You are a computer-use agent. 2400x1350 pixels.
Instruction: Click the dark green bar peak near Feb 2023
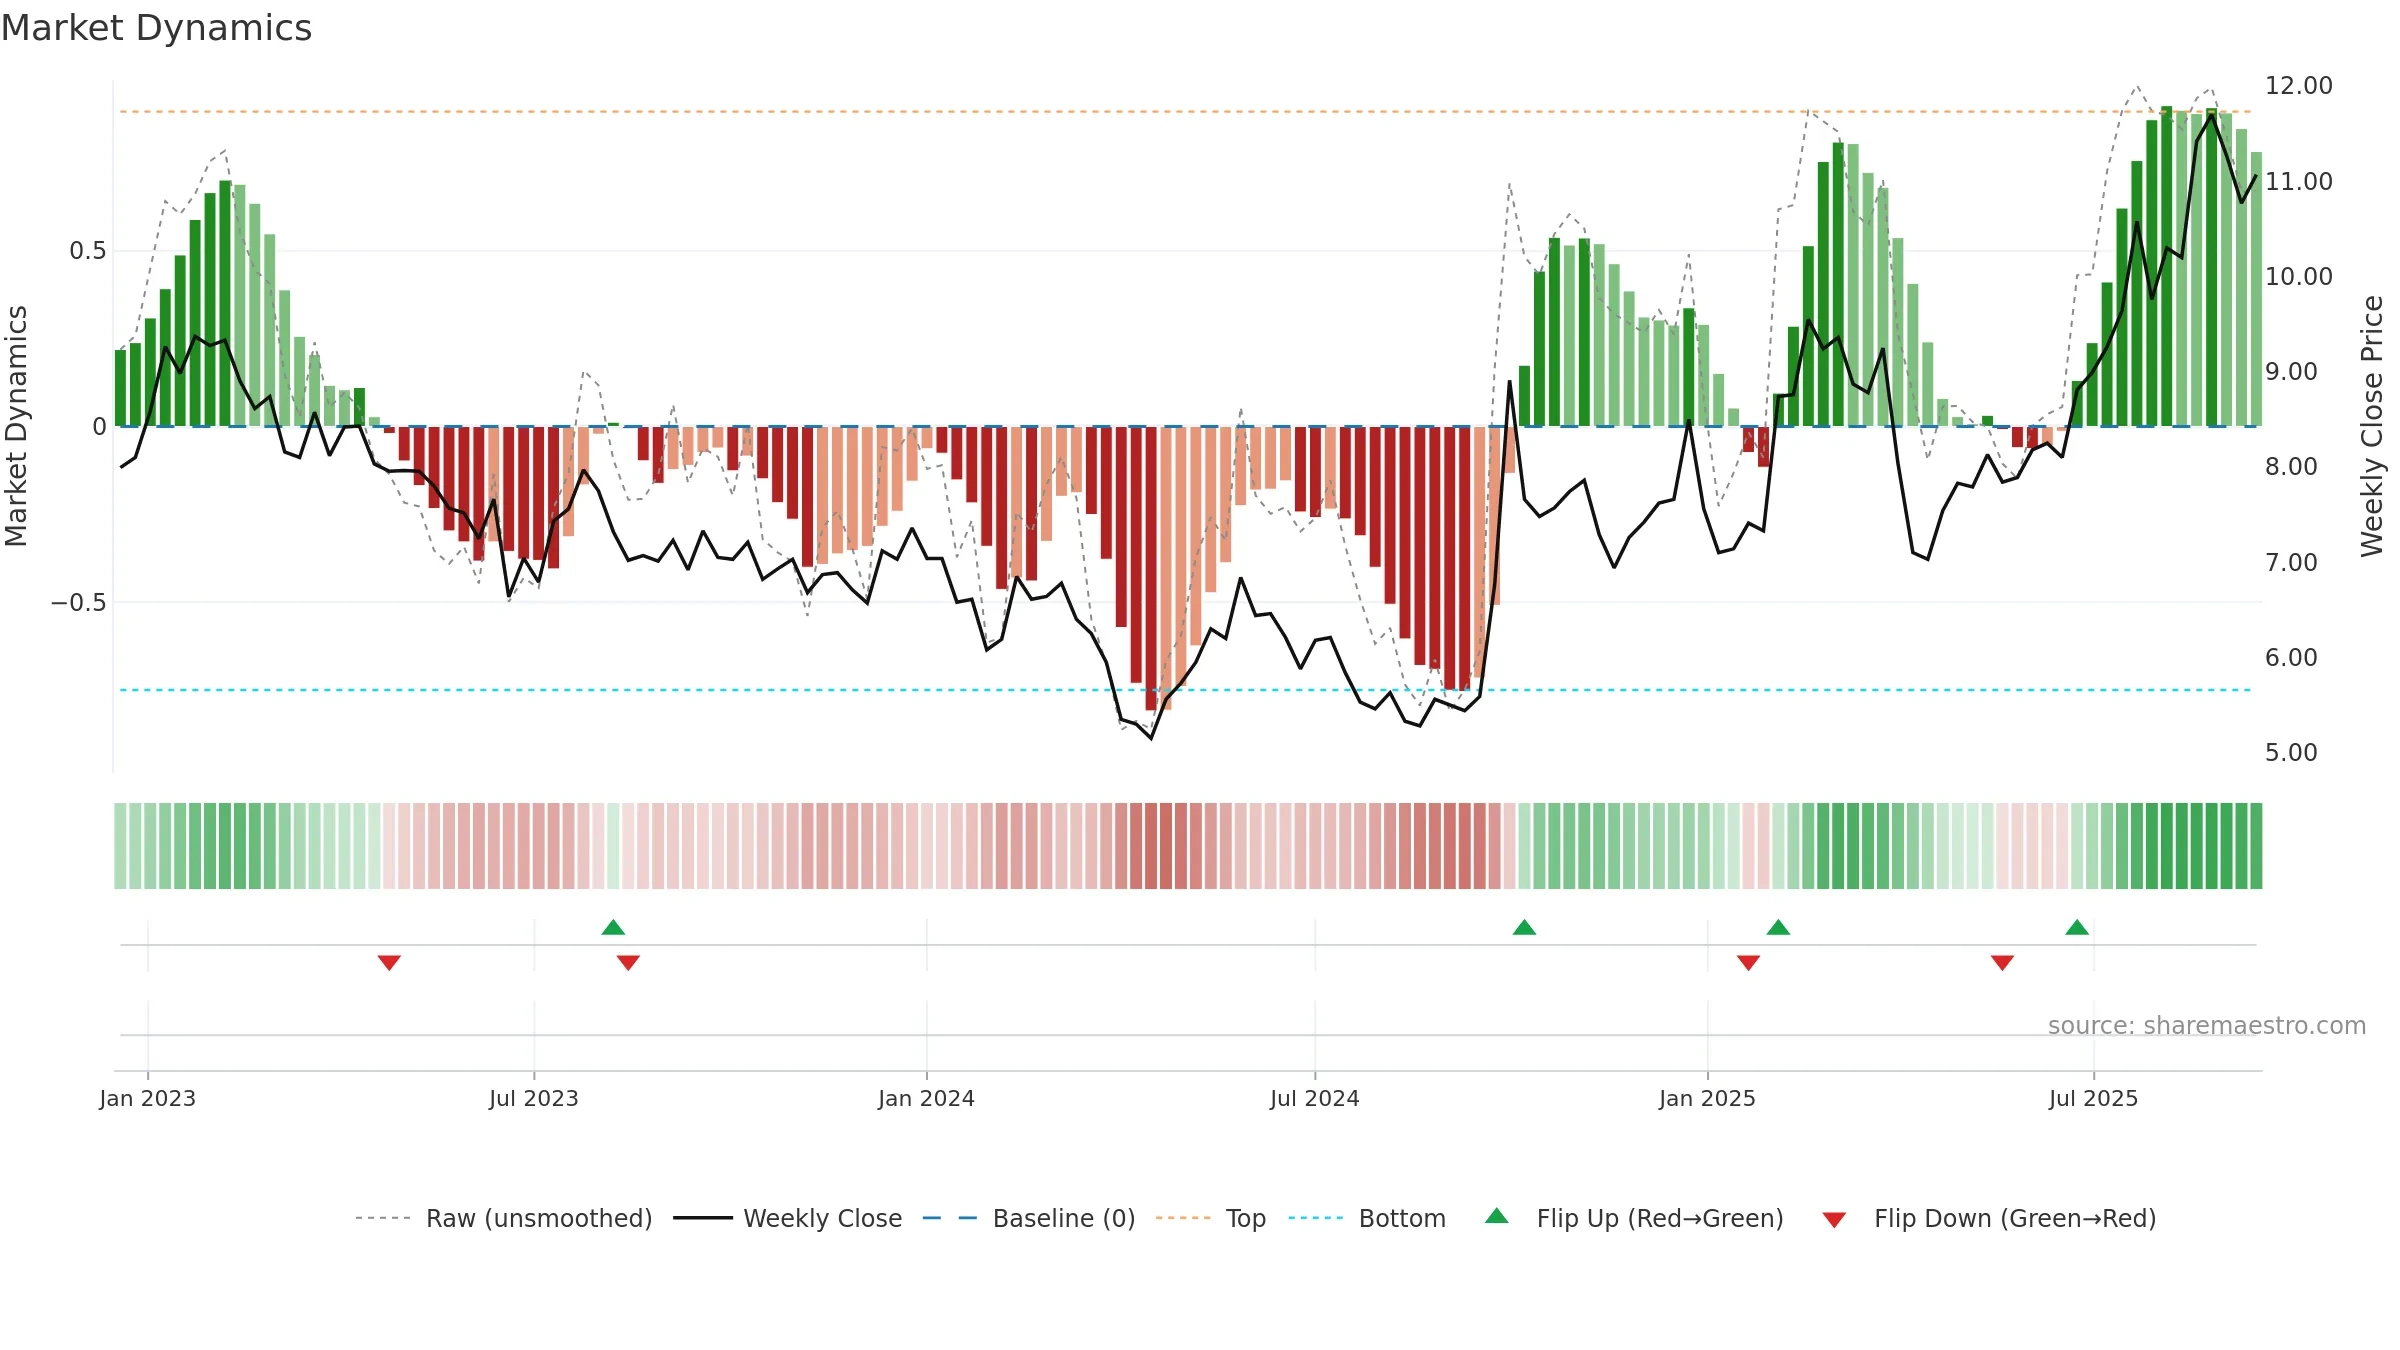(x=225, y=303)
